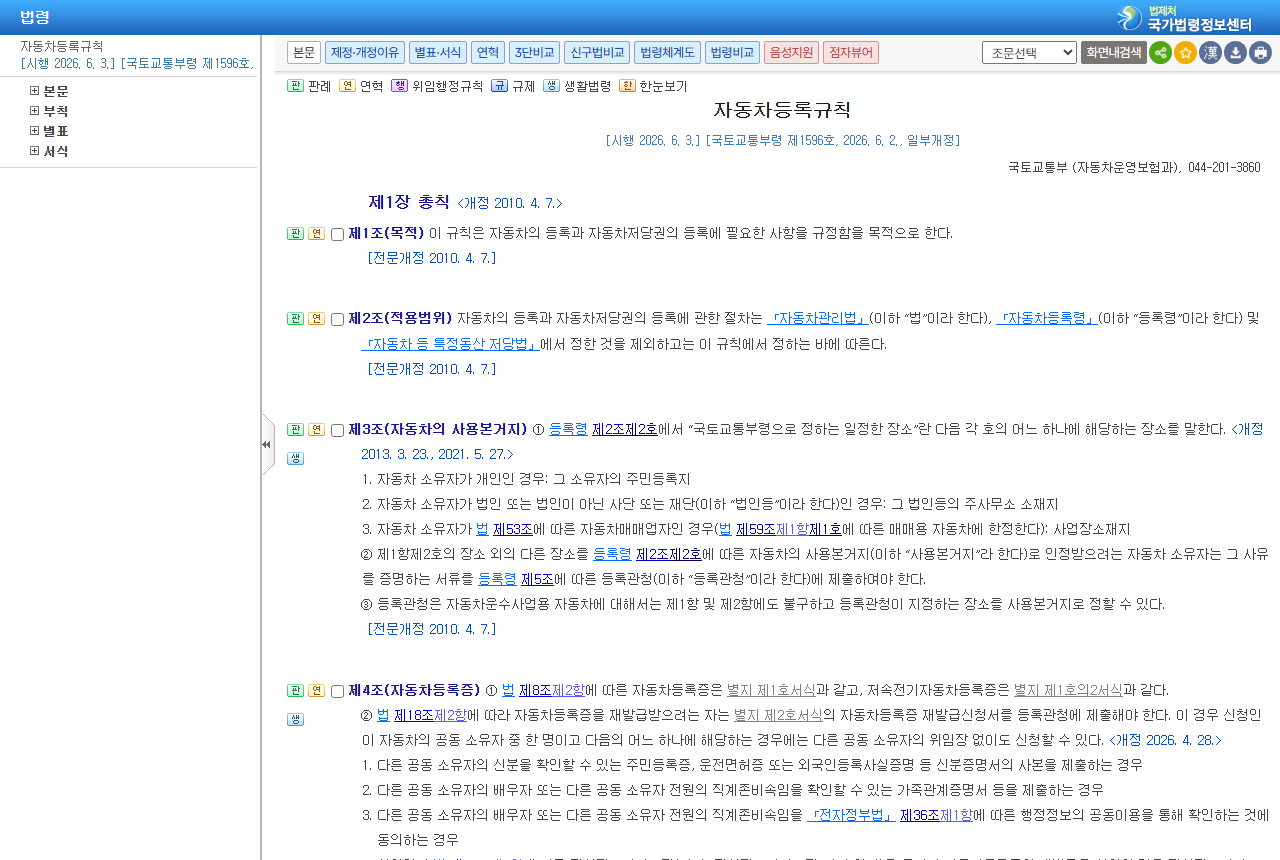The image size is (1280, 860).
Task: Click the 점자뷰어 button
Action: (x=851, y=52)
